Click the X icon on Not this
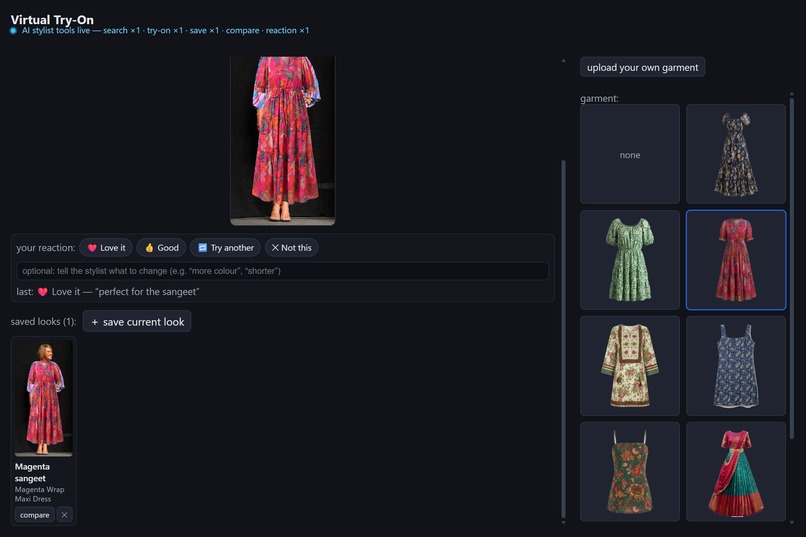This screenshot has height=537, width=806. coord(275,248)
